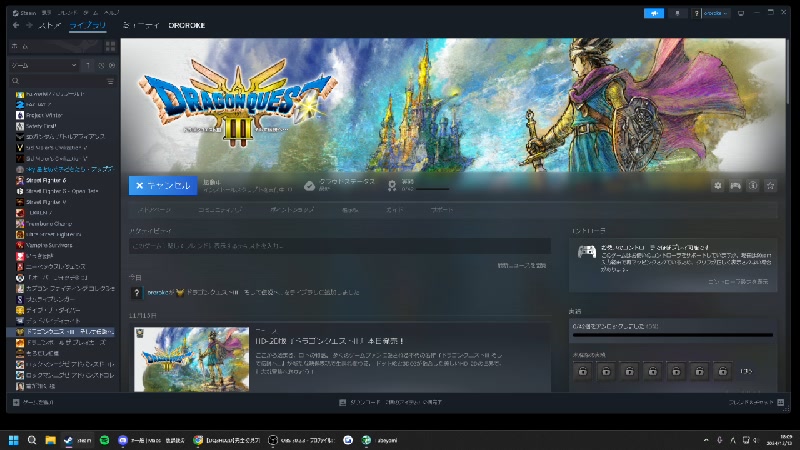Click the back navigation arrow
Image resolution: width=800 pixels, height=450 pixels.
[13, 25]
